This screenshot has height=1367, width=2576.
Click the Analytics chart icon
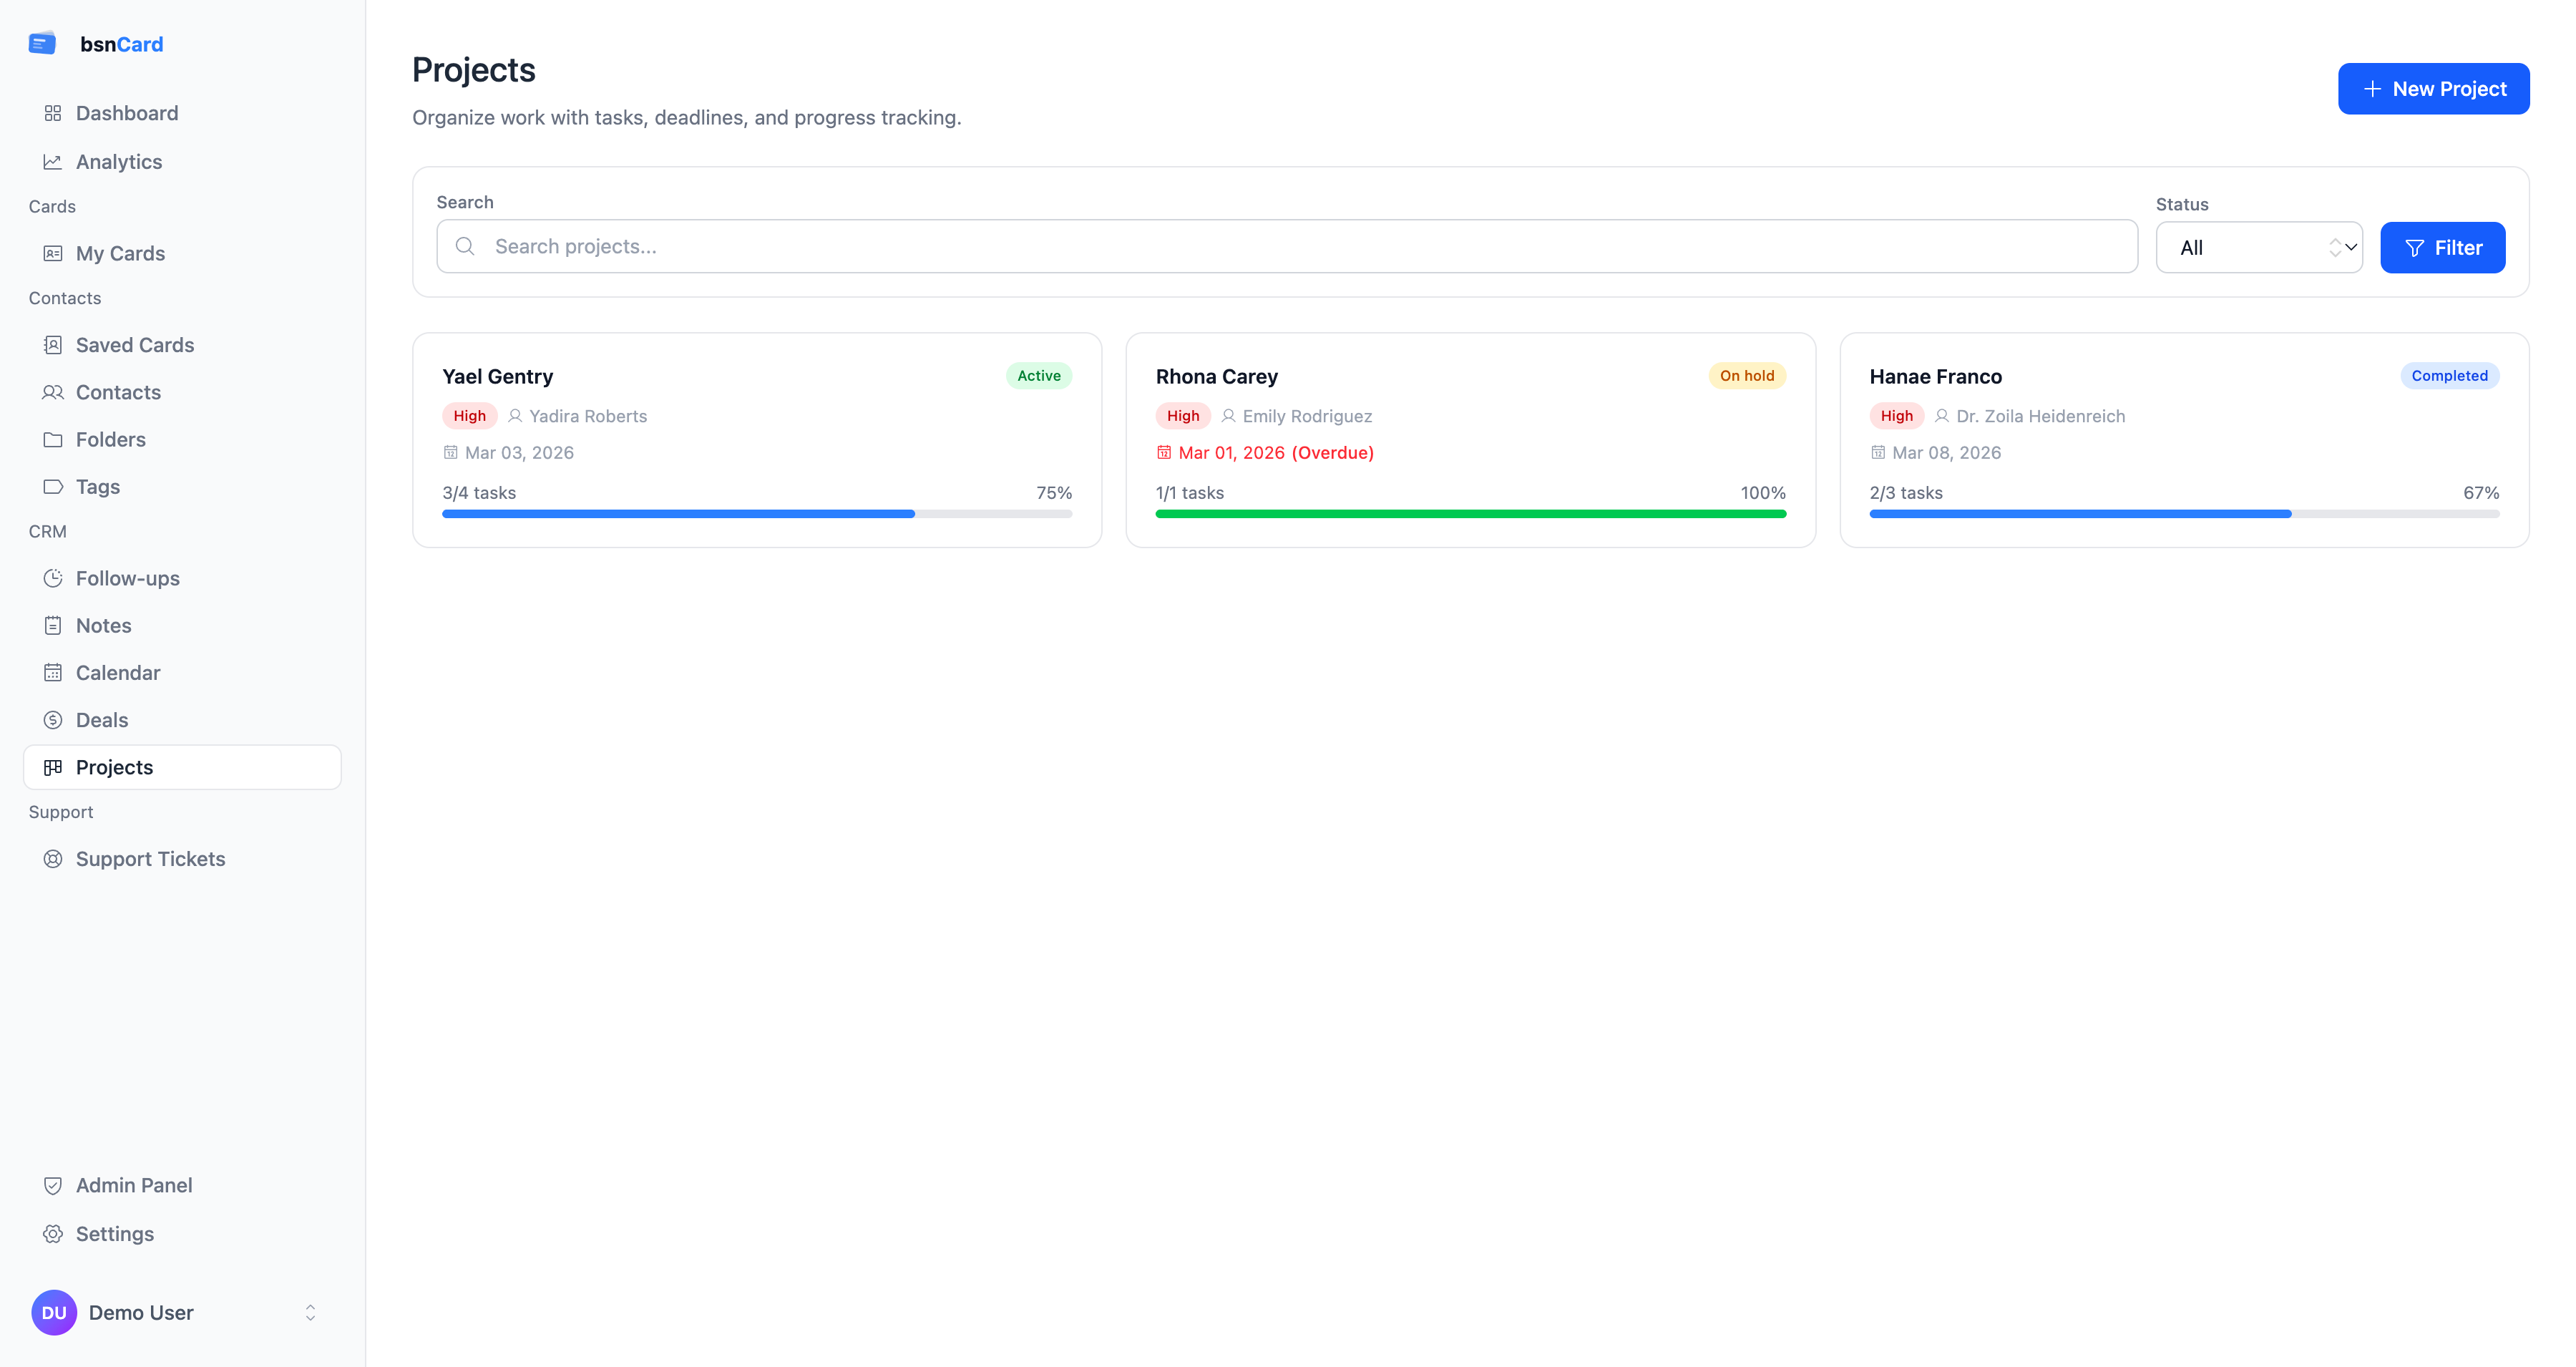click(x=53, y=162)
